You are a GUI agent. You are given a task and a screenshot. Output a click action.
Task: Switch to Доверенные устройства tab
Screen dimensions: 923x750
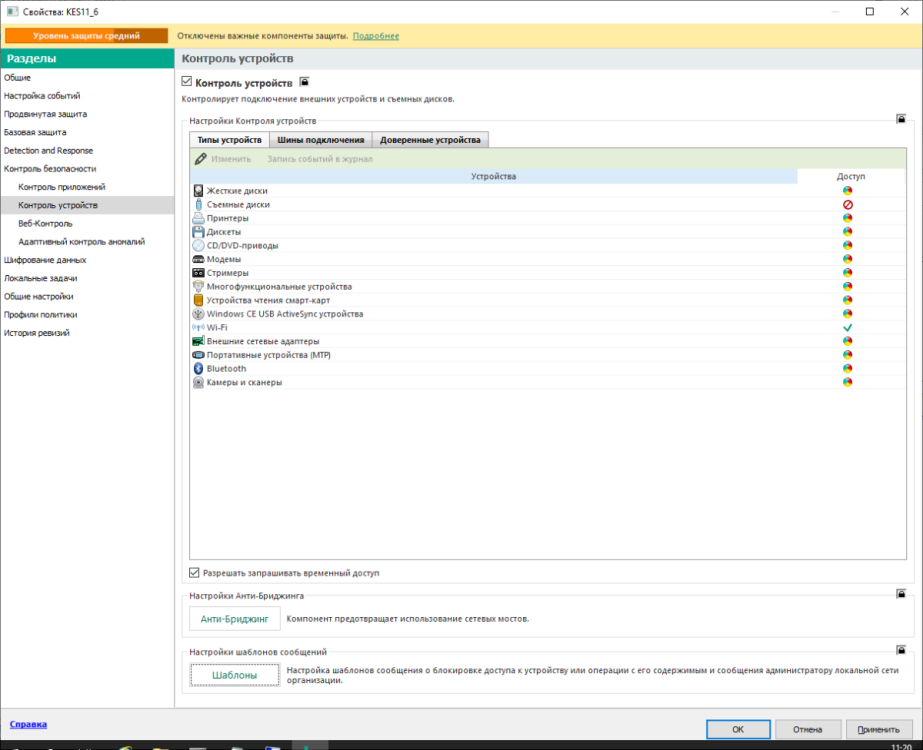430,140
